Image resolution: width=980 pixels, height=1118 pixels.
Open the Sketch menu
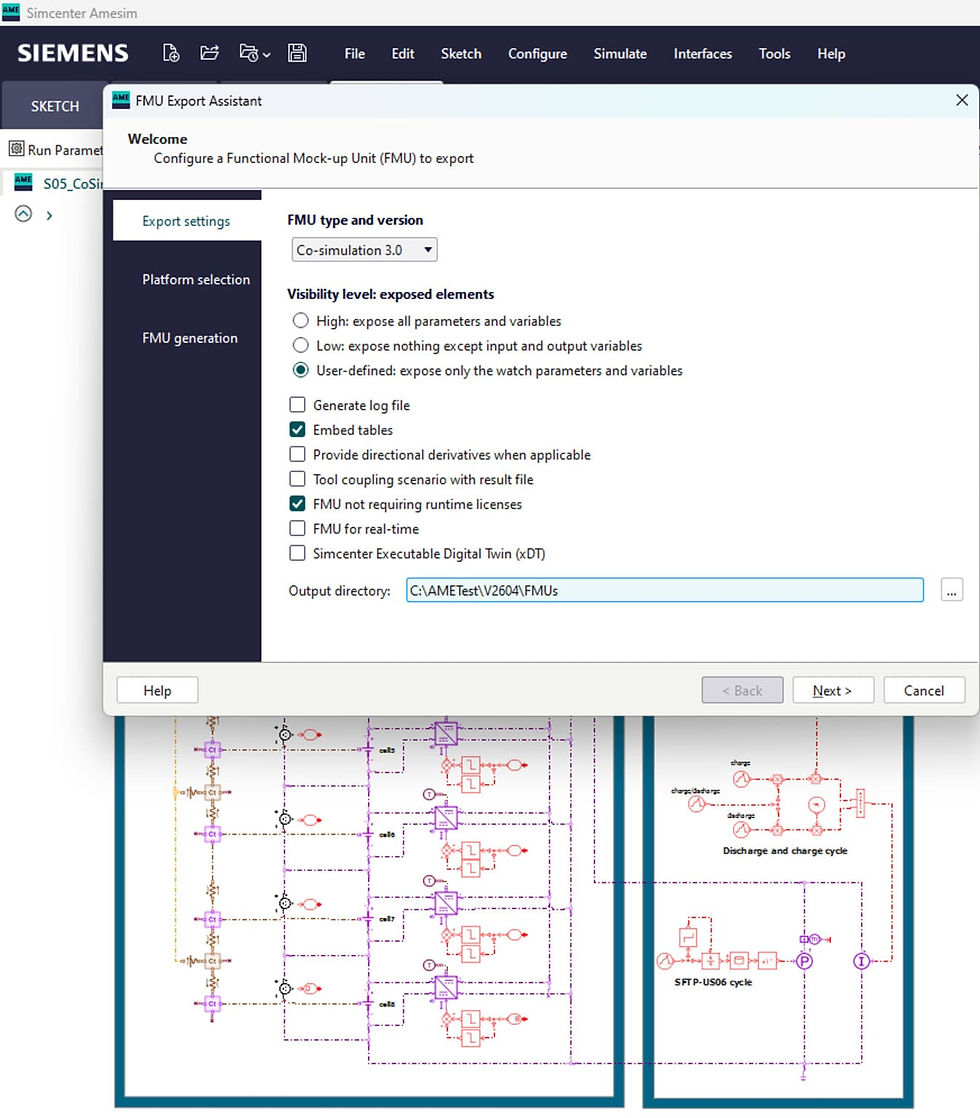(x=461, y=53)
